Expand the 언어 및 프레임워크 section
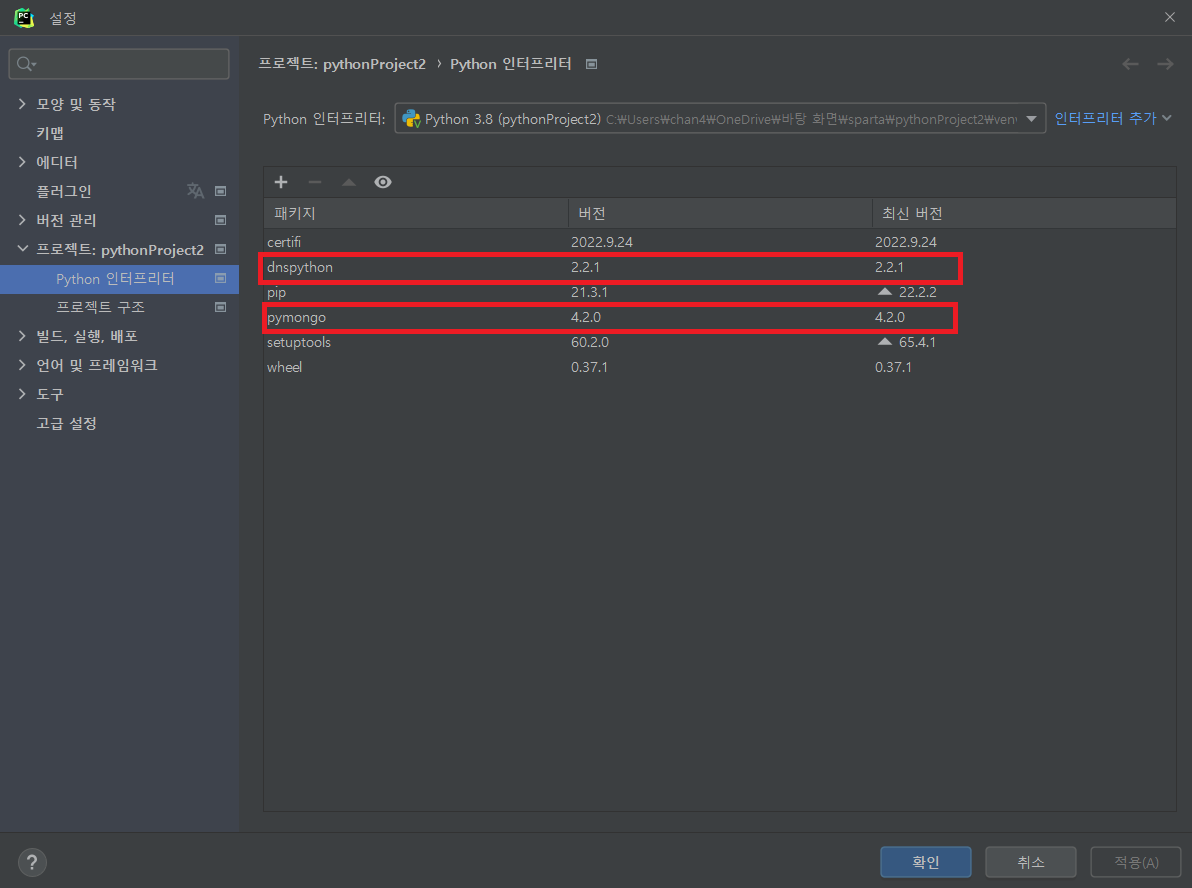1192x888 pixels. 22,365
